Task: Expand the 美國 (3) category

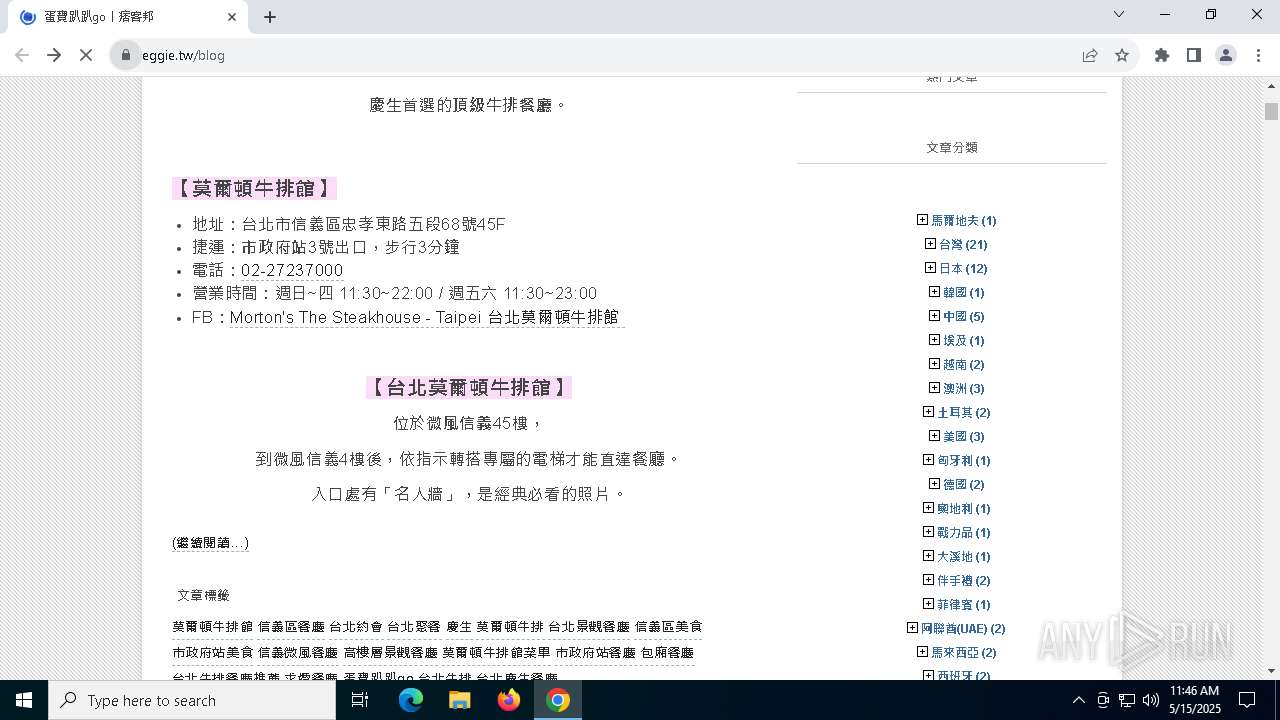Action: point(934,436)
